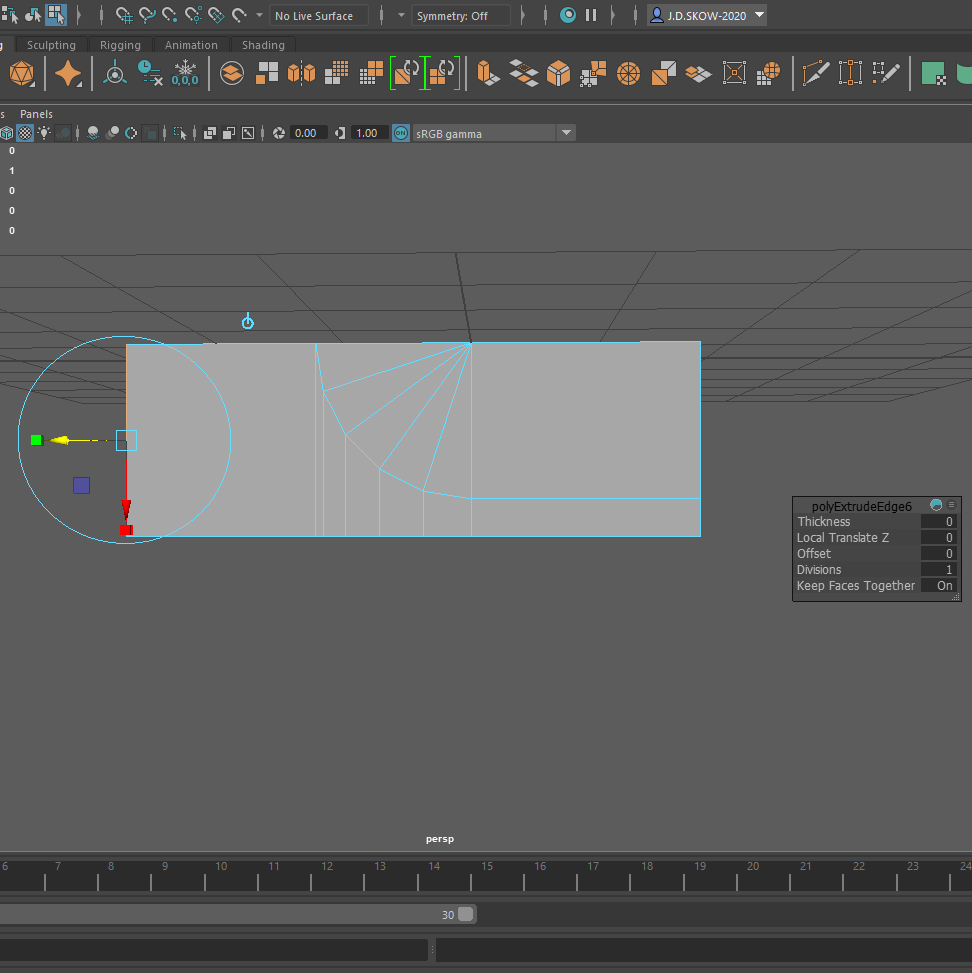
Task: Click the Divisions value field
Action: pos(939,570)
